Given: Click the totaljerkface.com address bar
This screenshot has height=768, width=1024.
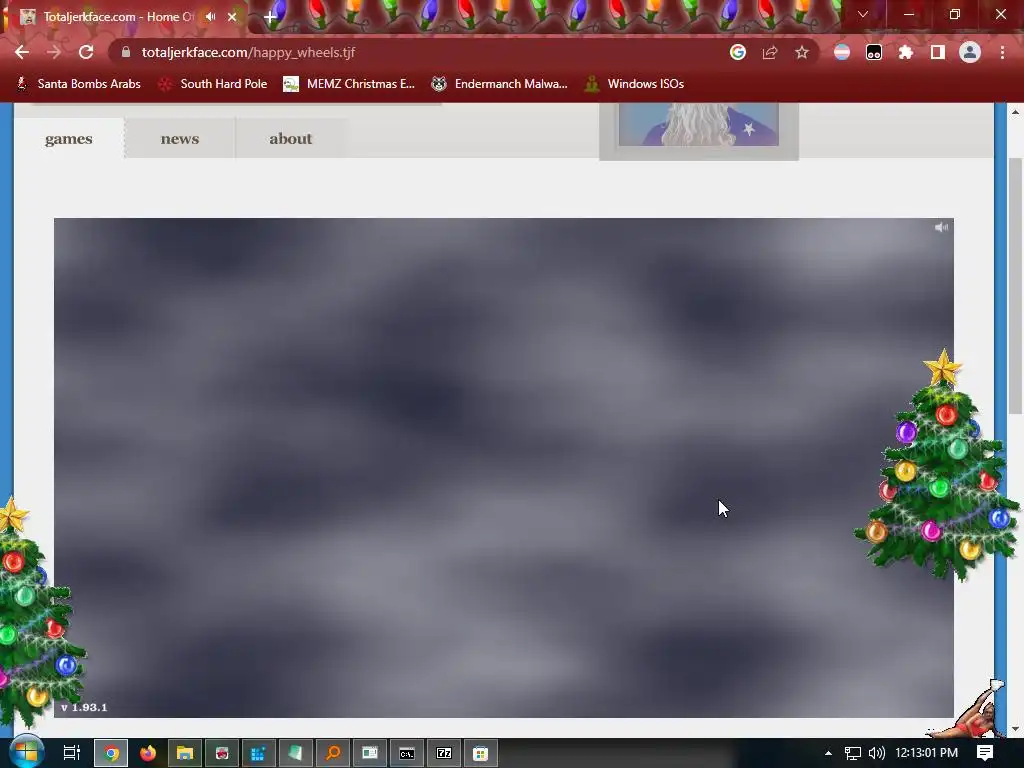Looking at the screenshot, I should click(418, 52).
